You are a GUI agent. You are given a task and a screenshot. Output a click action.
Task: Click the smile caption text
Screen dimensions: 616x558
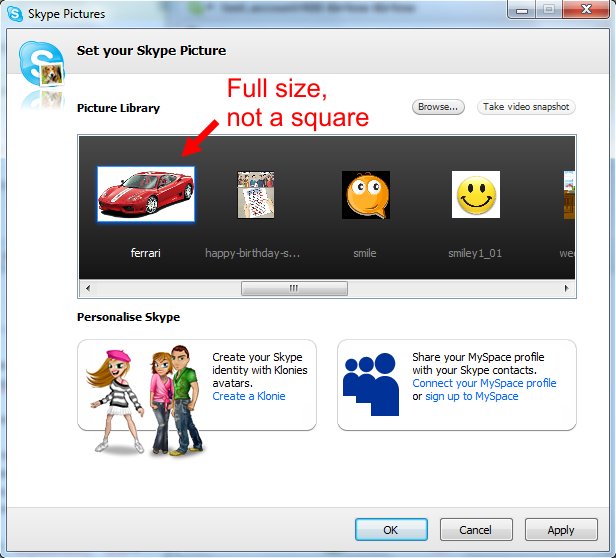pyautogui.click(x=365, y=253)
